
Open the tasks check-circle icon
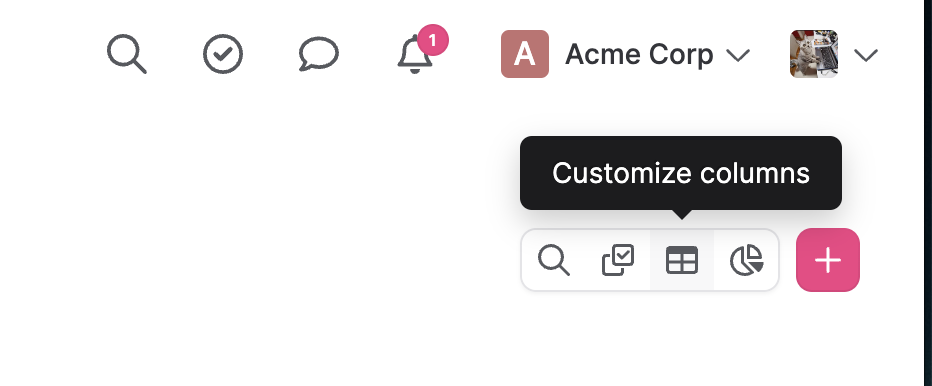[x=223, y=54]
